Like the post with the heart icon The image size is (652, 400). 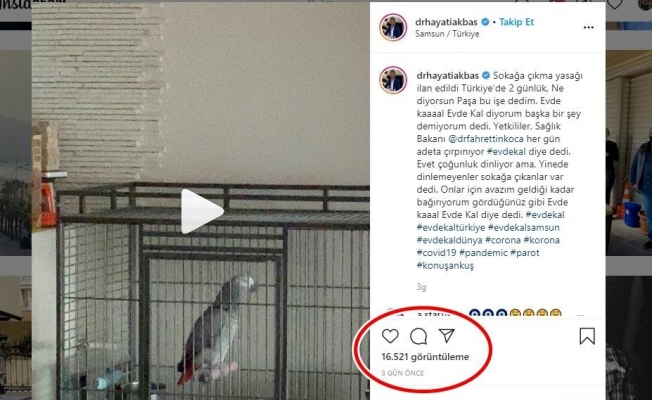390,336
